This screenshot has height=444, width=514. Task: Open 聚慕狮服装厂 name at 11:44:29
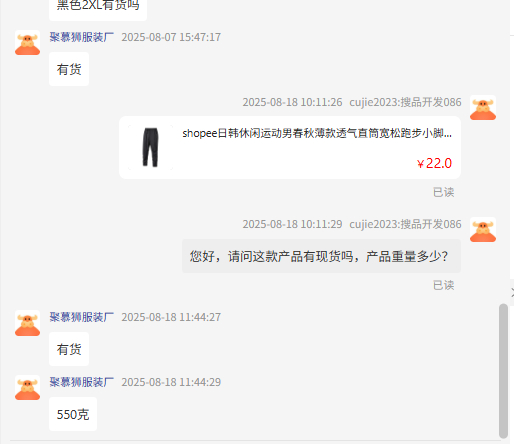82,382
